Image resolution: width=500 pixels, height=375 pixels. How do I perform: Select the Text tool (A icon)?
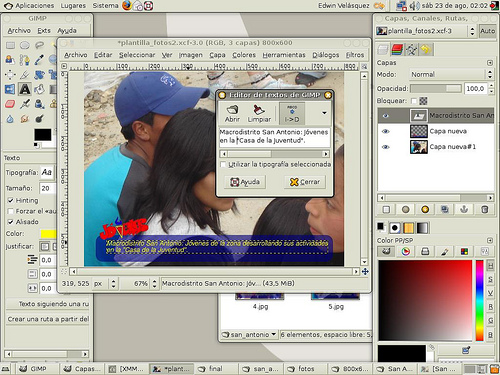click(25, 89)
